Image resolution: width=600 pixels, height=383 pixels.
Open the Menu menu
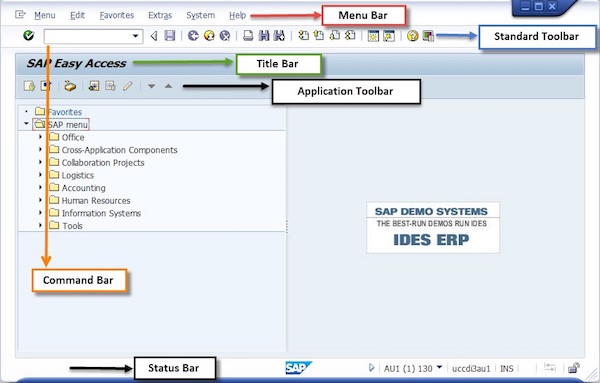click(45, 15)
